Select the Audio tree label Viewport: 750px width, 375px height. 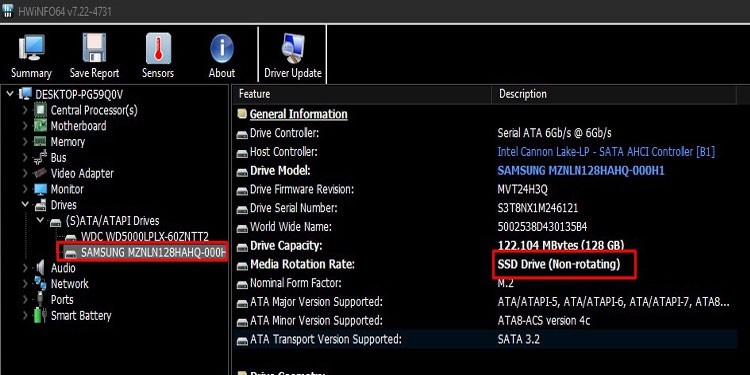63,268
